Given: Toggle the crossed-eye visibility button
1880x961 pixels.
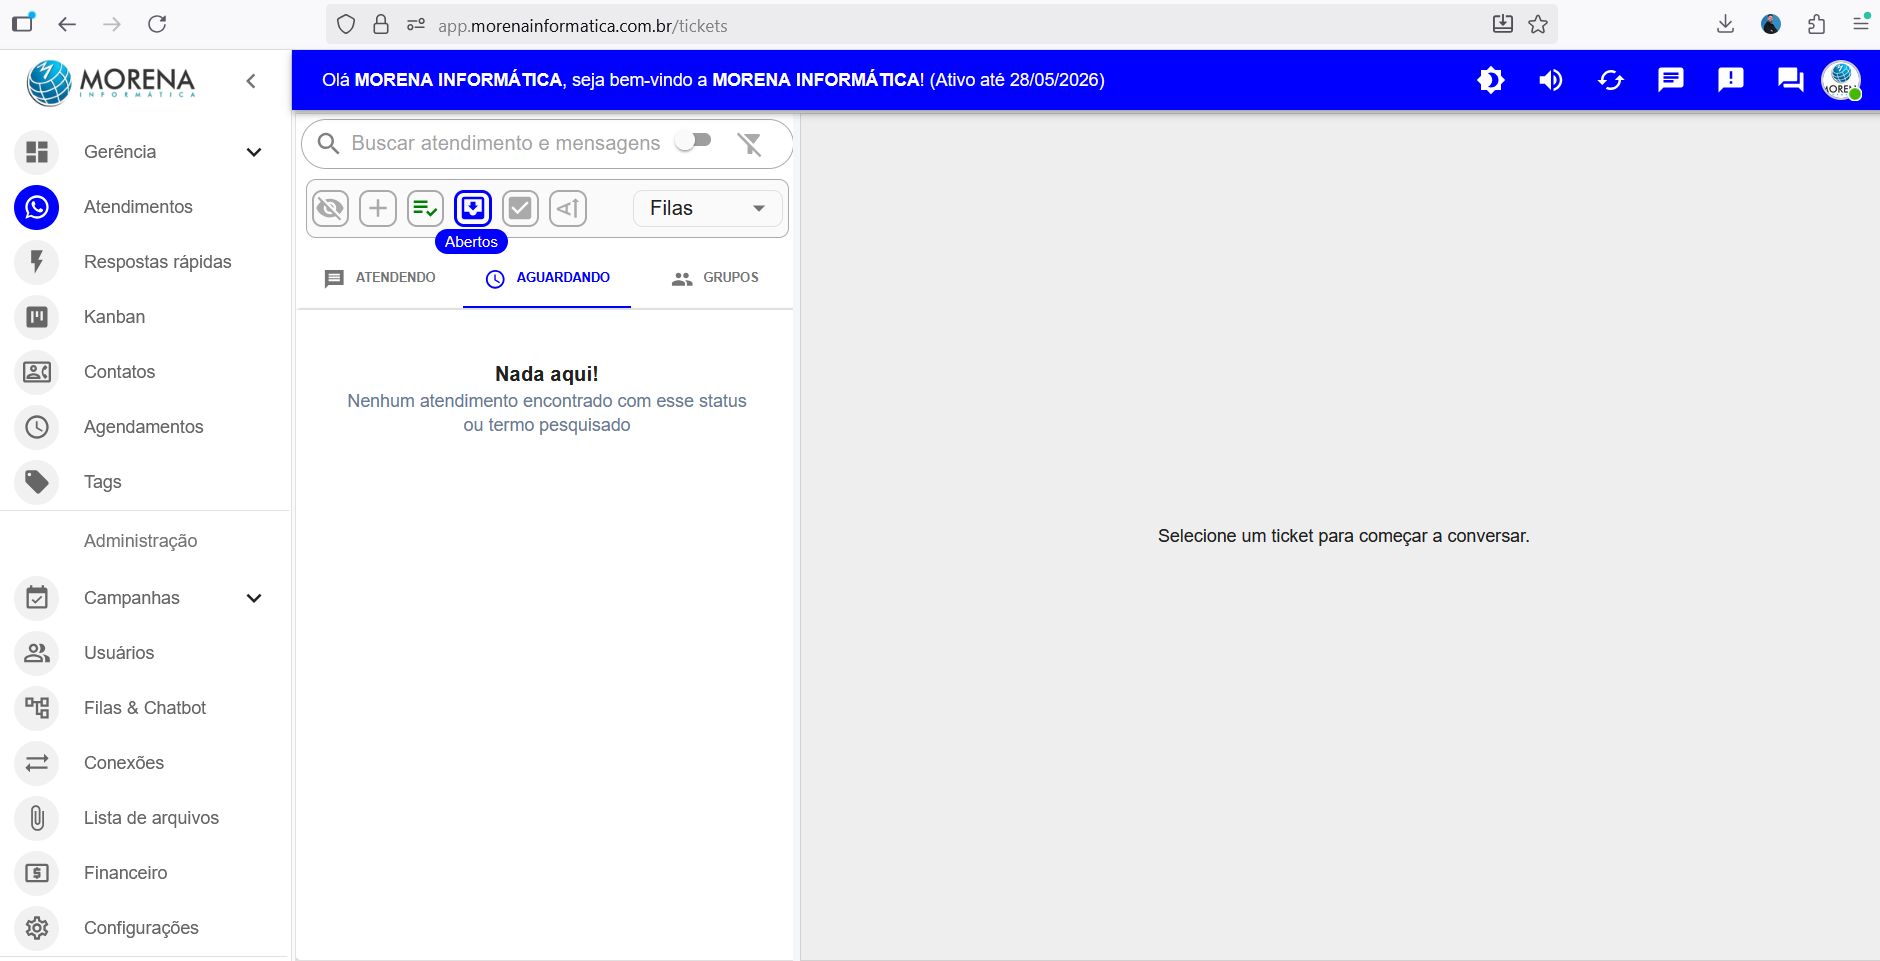Looking at the screenshot, I should (331, 208).
